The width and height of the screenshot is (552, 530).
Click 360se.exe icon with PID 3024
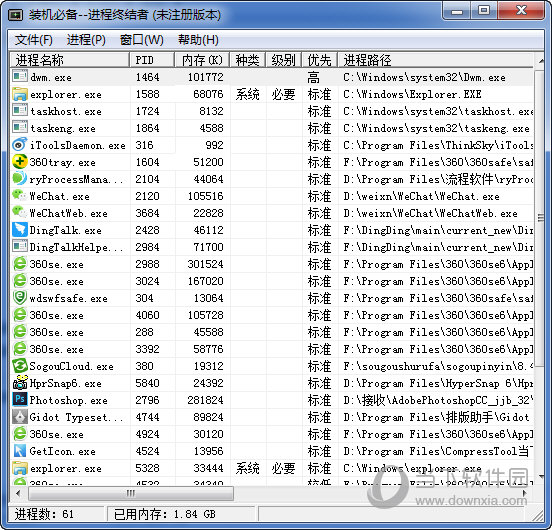point(20,280)
